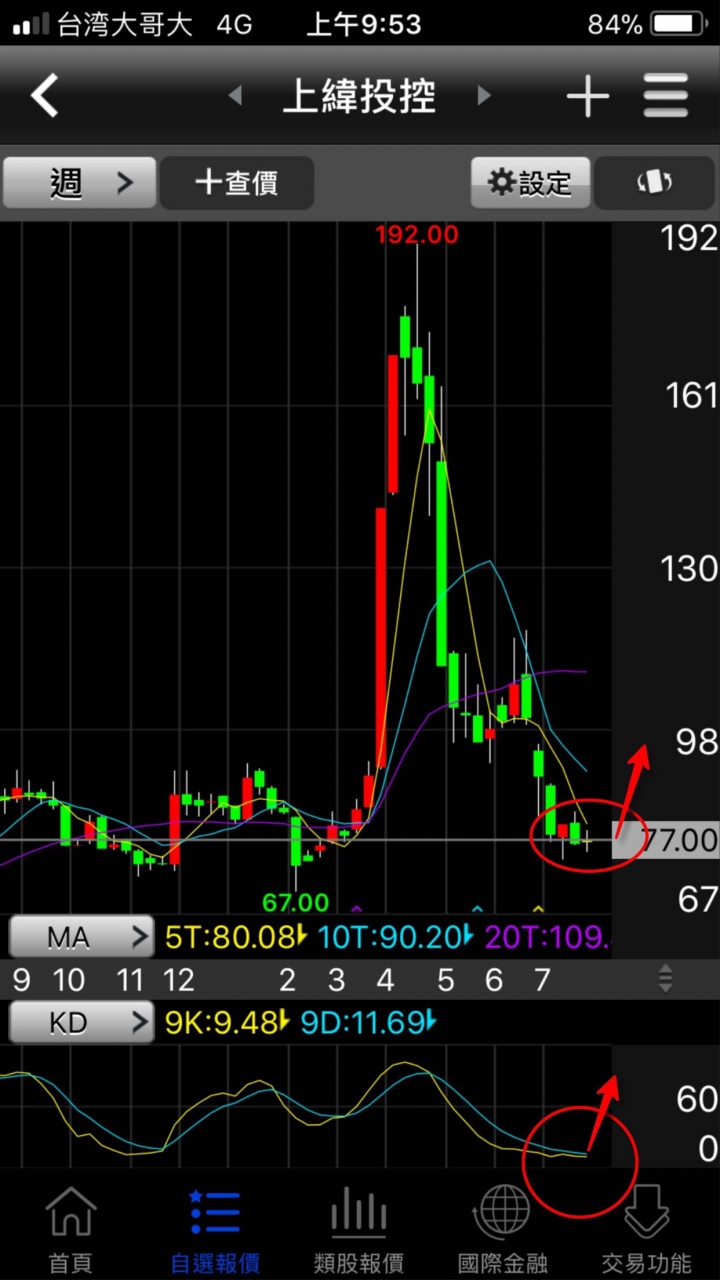Open 自選報價 watchlist tab
The width and height of the screenshot is (720, 1280).
pos(215,1231)
